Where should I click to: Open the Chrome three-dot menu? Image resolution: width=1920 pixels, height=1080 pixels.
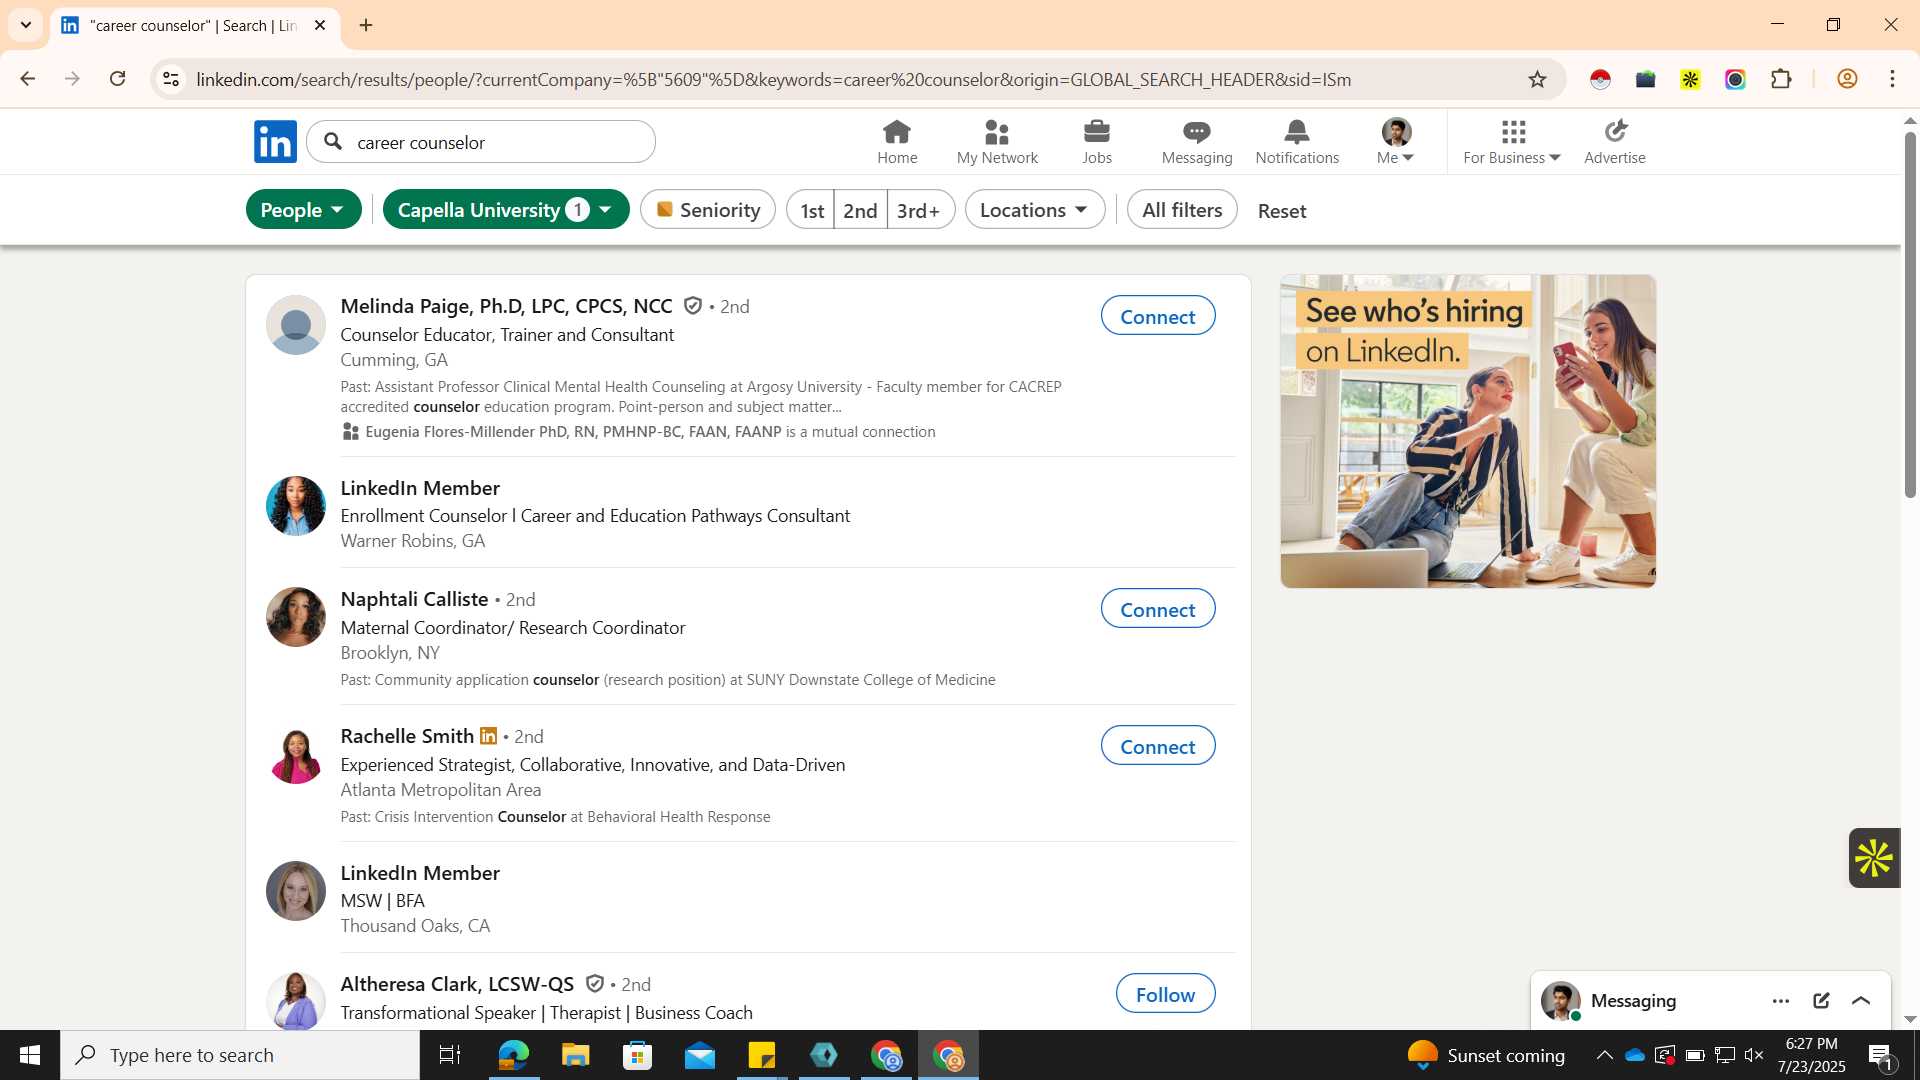tap(1893, 79)
